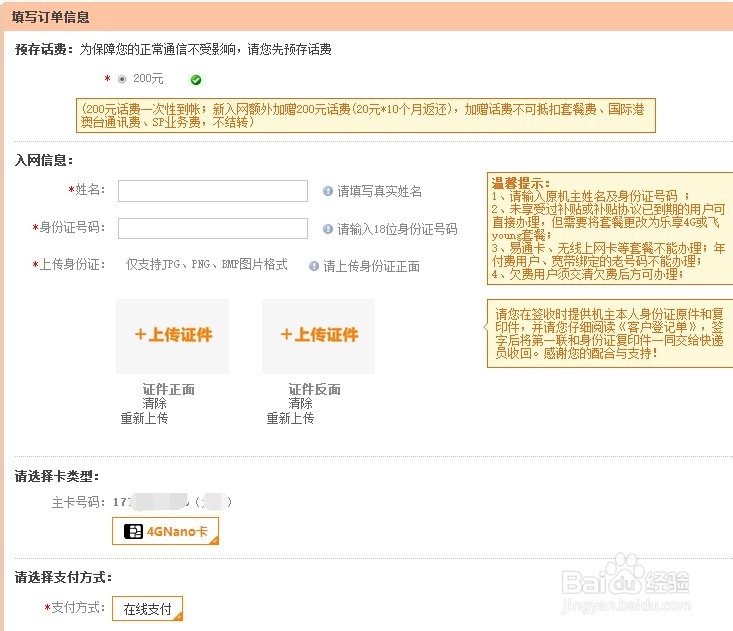
Task: Select the 200元 prepaid radio button
Action: 122,79
